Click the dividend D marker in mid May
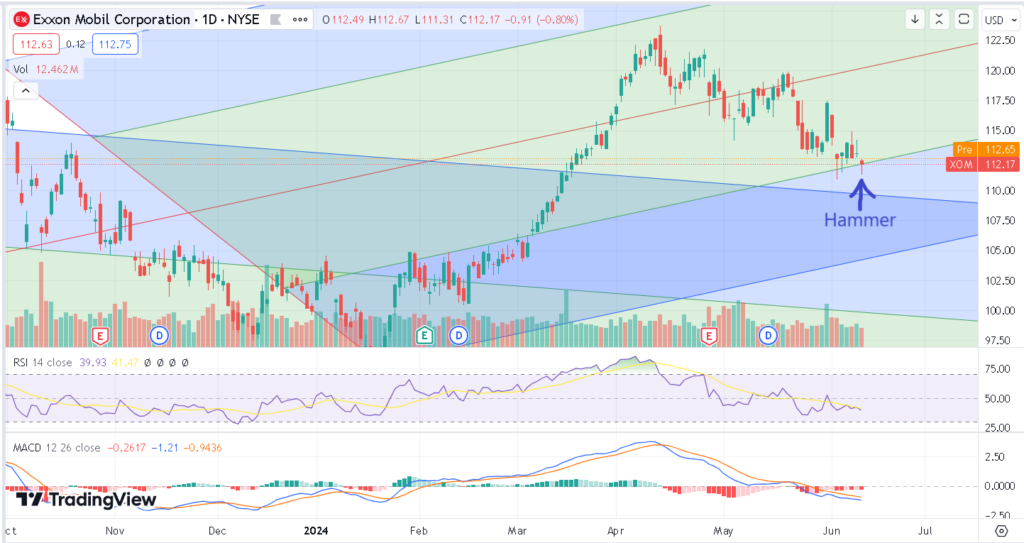 (768, 336)
